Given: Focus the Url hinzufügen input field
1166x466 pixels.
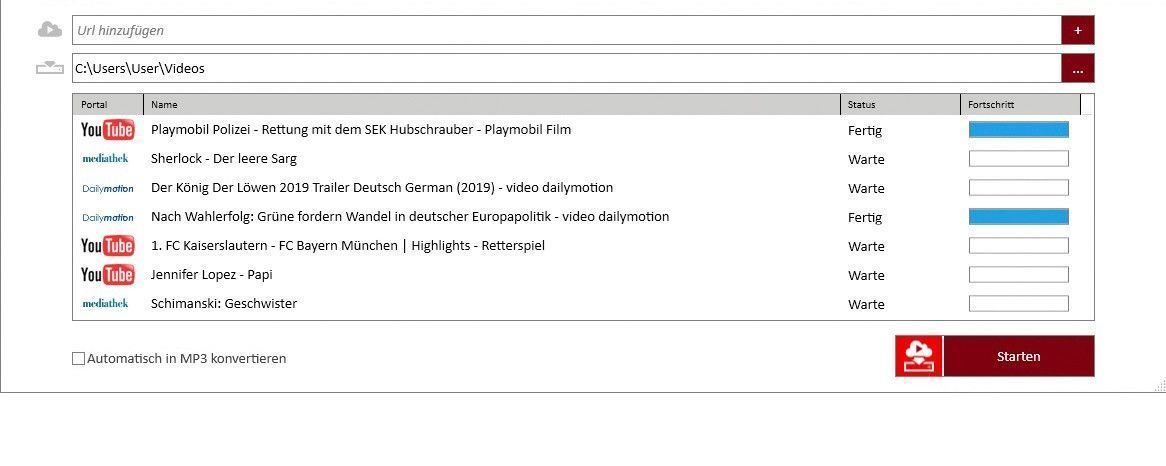Looking at the screenshot, I should 566,31.
